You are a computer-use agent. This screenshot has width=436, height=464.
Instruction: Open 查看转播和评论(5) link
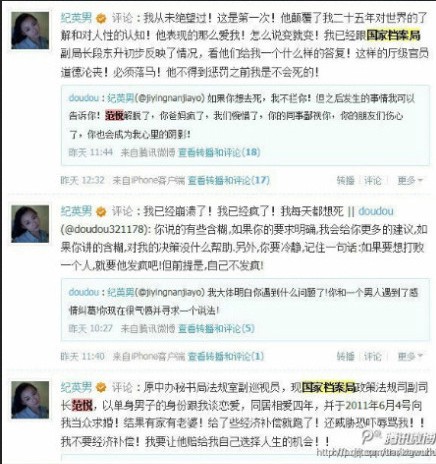pos(216,329)
